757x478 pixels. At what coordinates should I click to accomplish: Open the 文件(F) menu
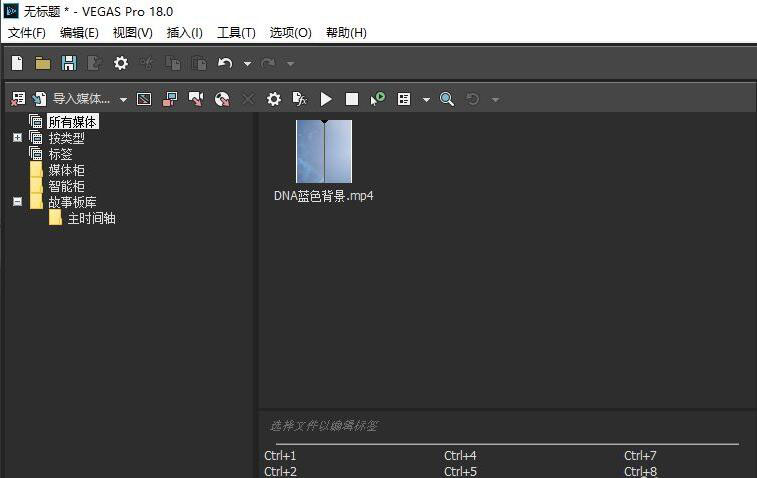pos(27,32)
